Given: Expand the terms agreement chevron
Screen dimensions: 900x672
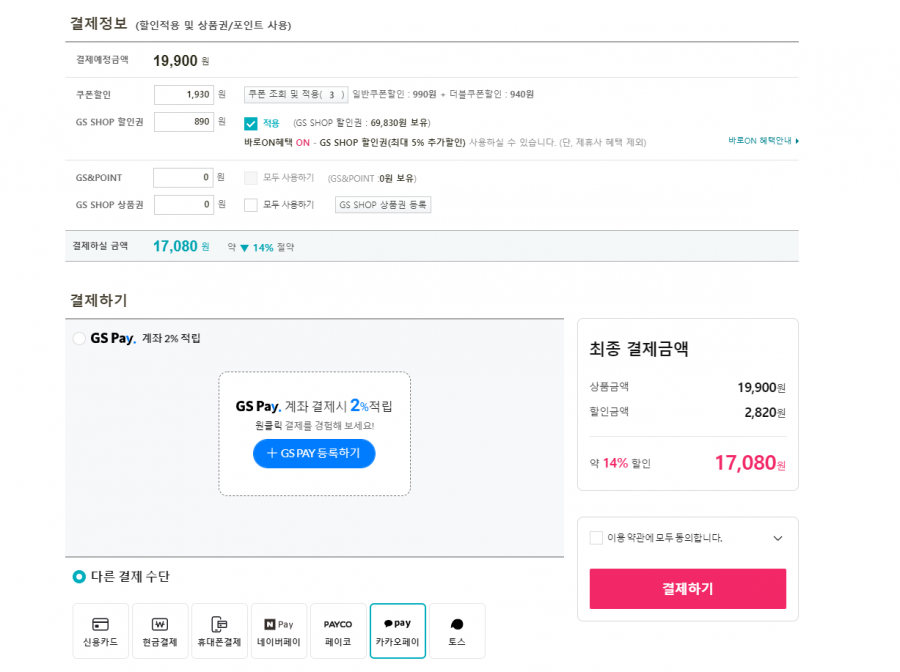Looking at the screenshot, I should pyautogui.click(x=778, y=538).
